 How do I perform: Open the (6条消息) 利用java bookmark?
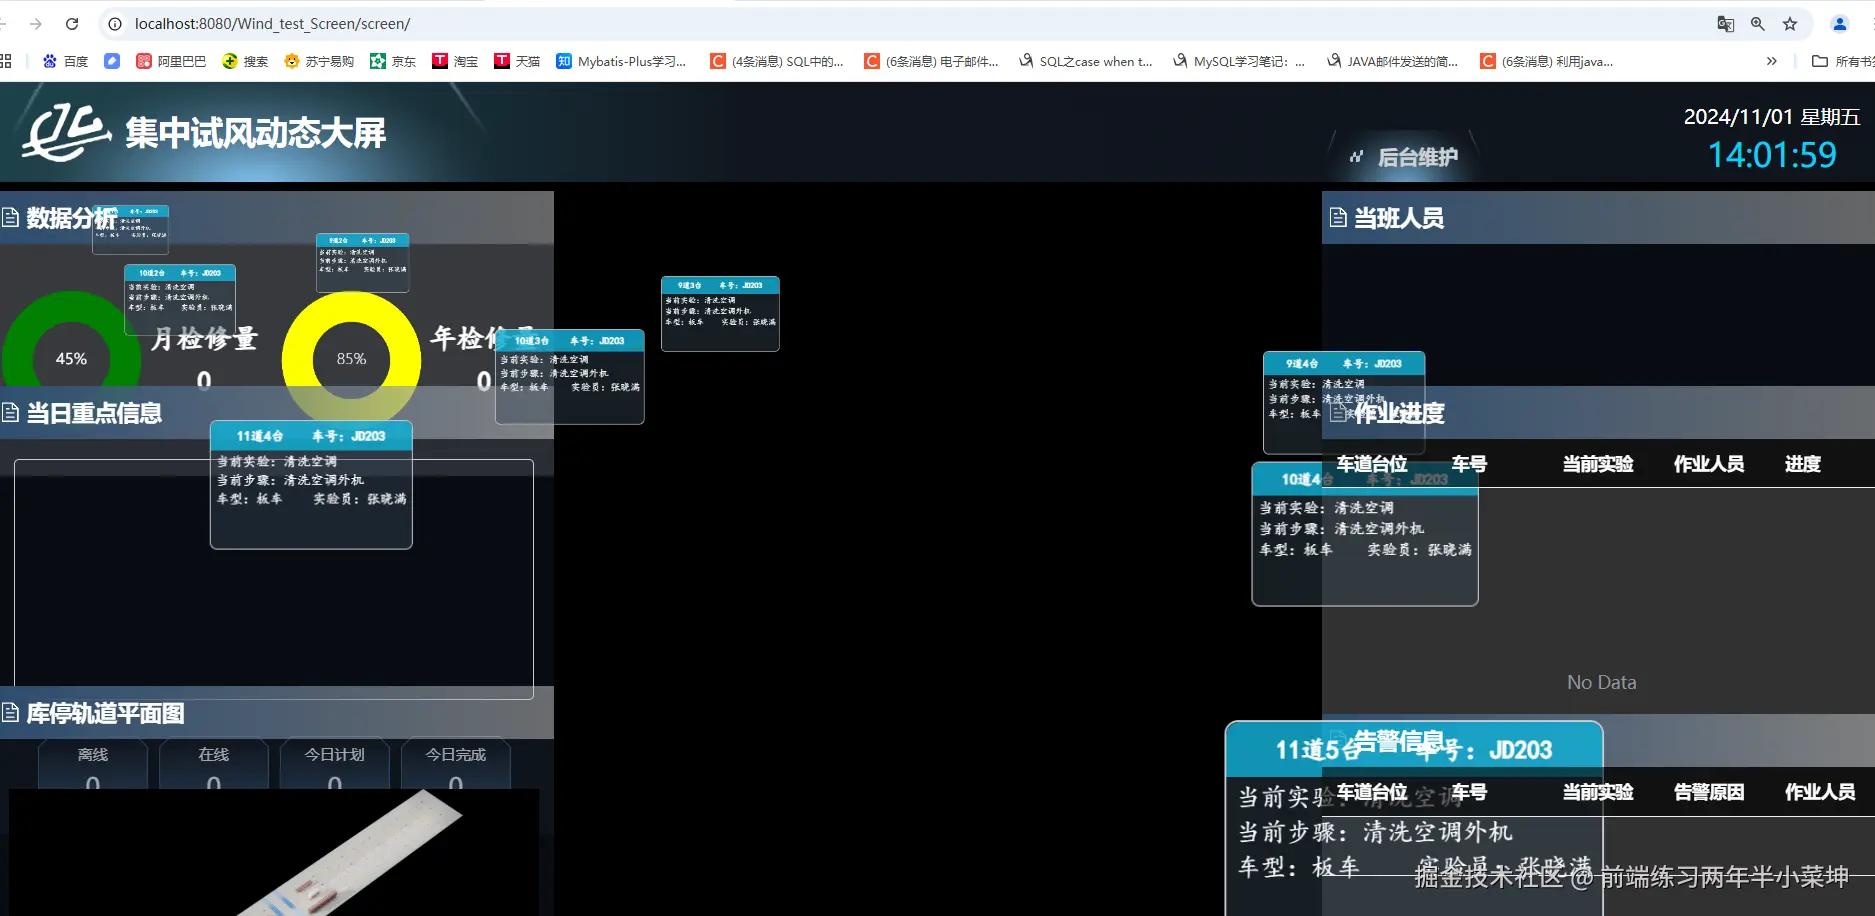(1547, 61)
